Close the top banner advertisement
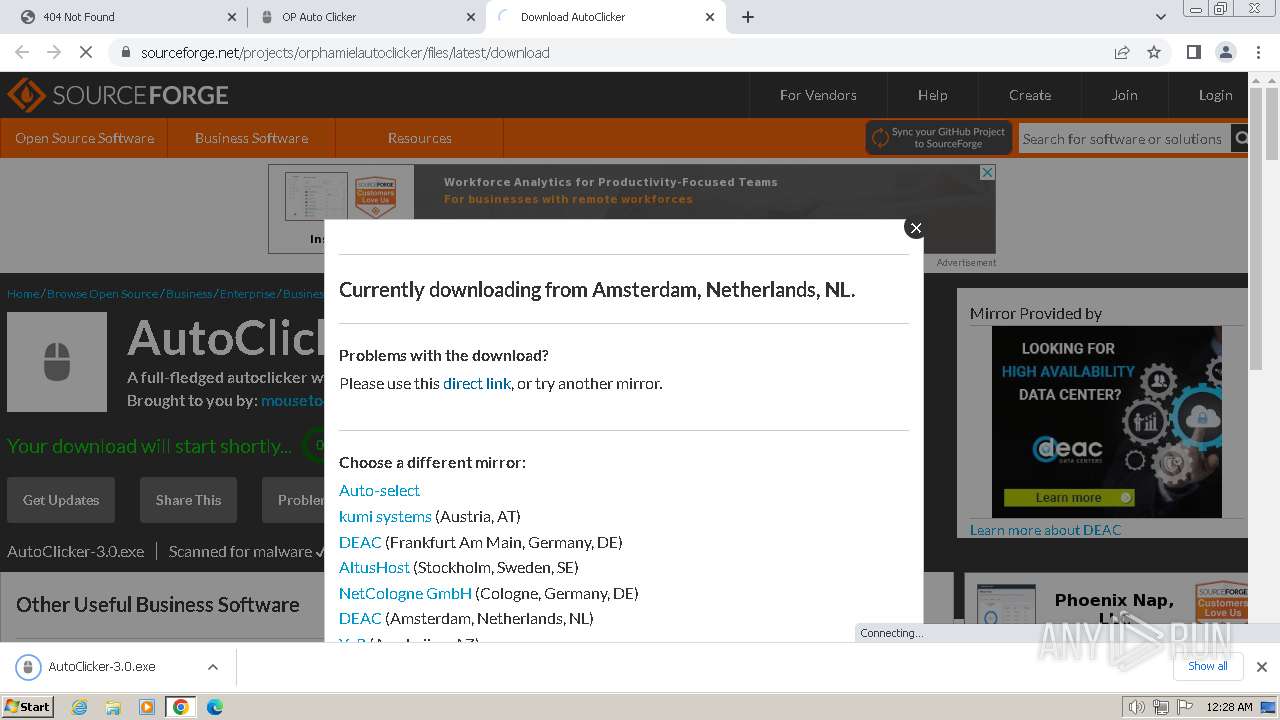The width and height of the screenshot is (1280, 720). click(x=987, y=172)
